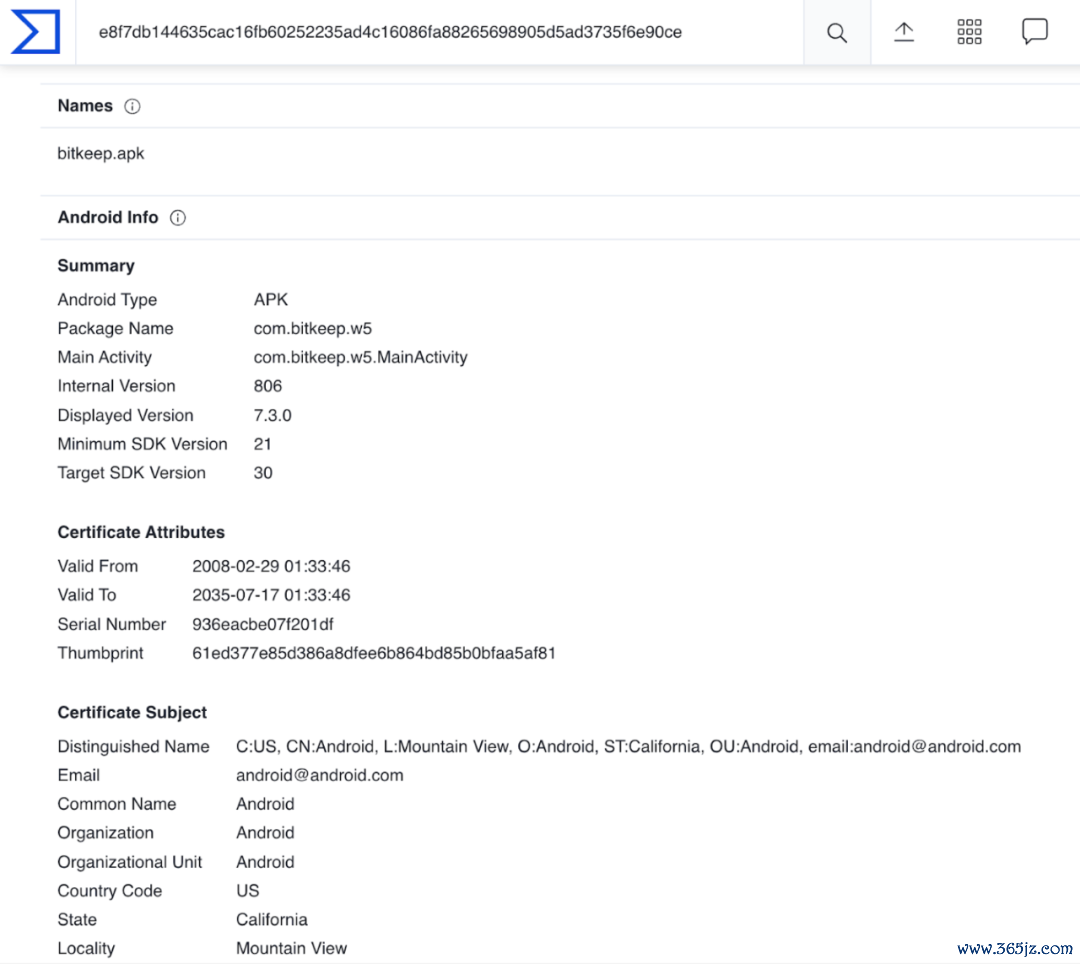
Task: Open the apps grid menu icon
Action: (x=969, y=32)
